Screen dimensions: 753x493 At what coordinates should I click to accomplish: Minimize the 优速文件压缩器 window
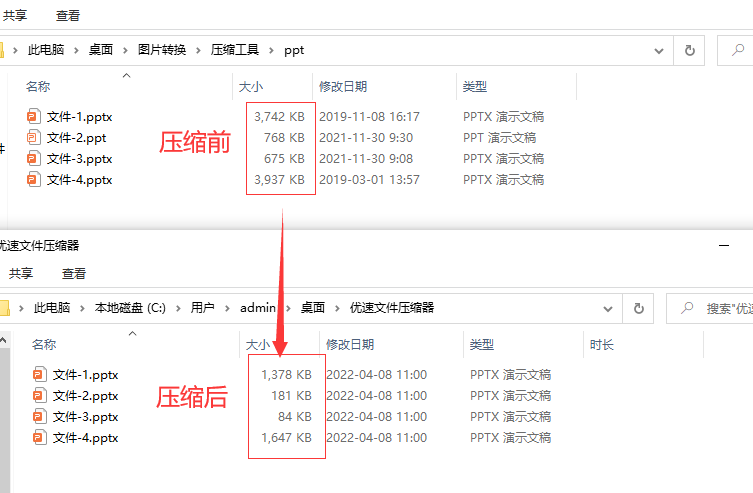[x=724, y=245]
